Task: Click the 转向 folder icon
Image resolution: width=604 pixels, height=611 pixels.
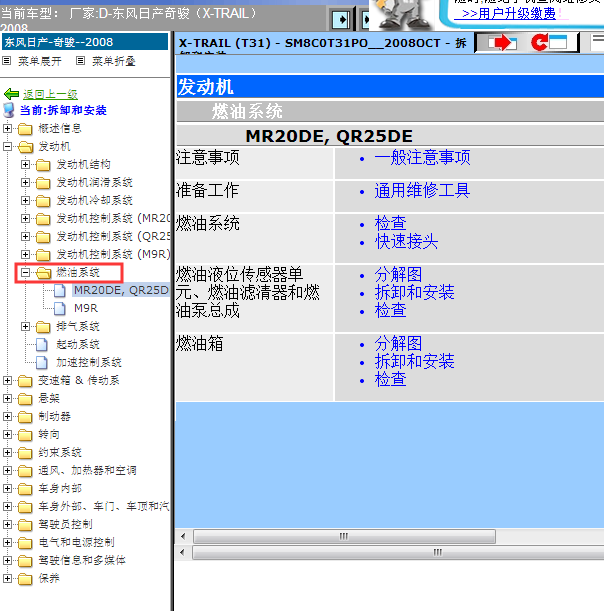Action: (x=25, y=434)
